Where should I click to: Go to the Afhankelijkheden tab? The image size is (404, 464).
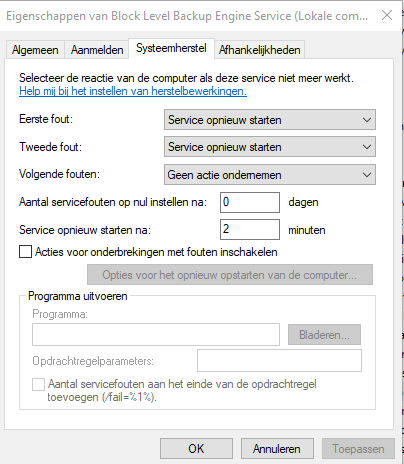(x=260, y=50)
